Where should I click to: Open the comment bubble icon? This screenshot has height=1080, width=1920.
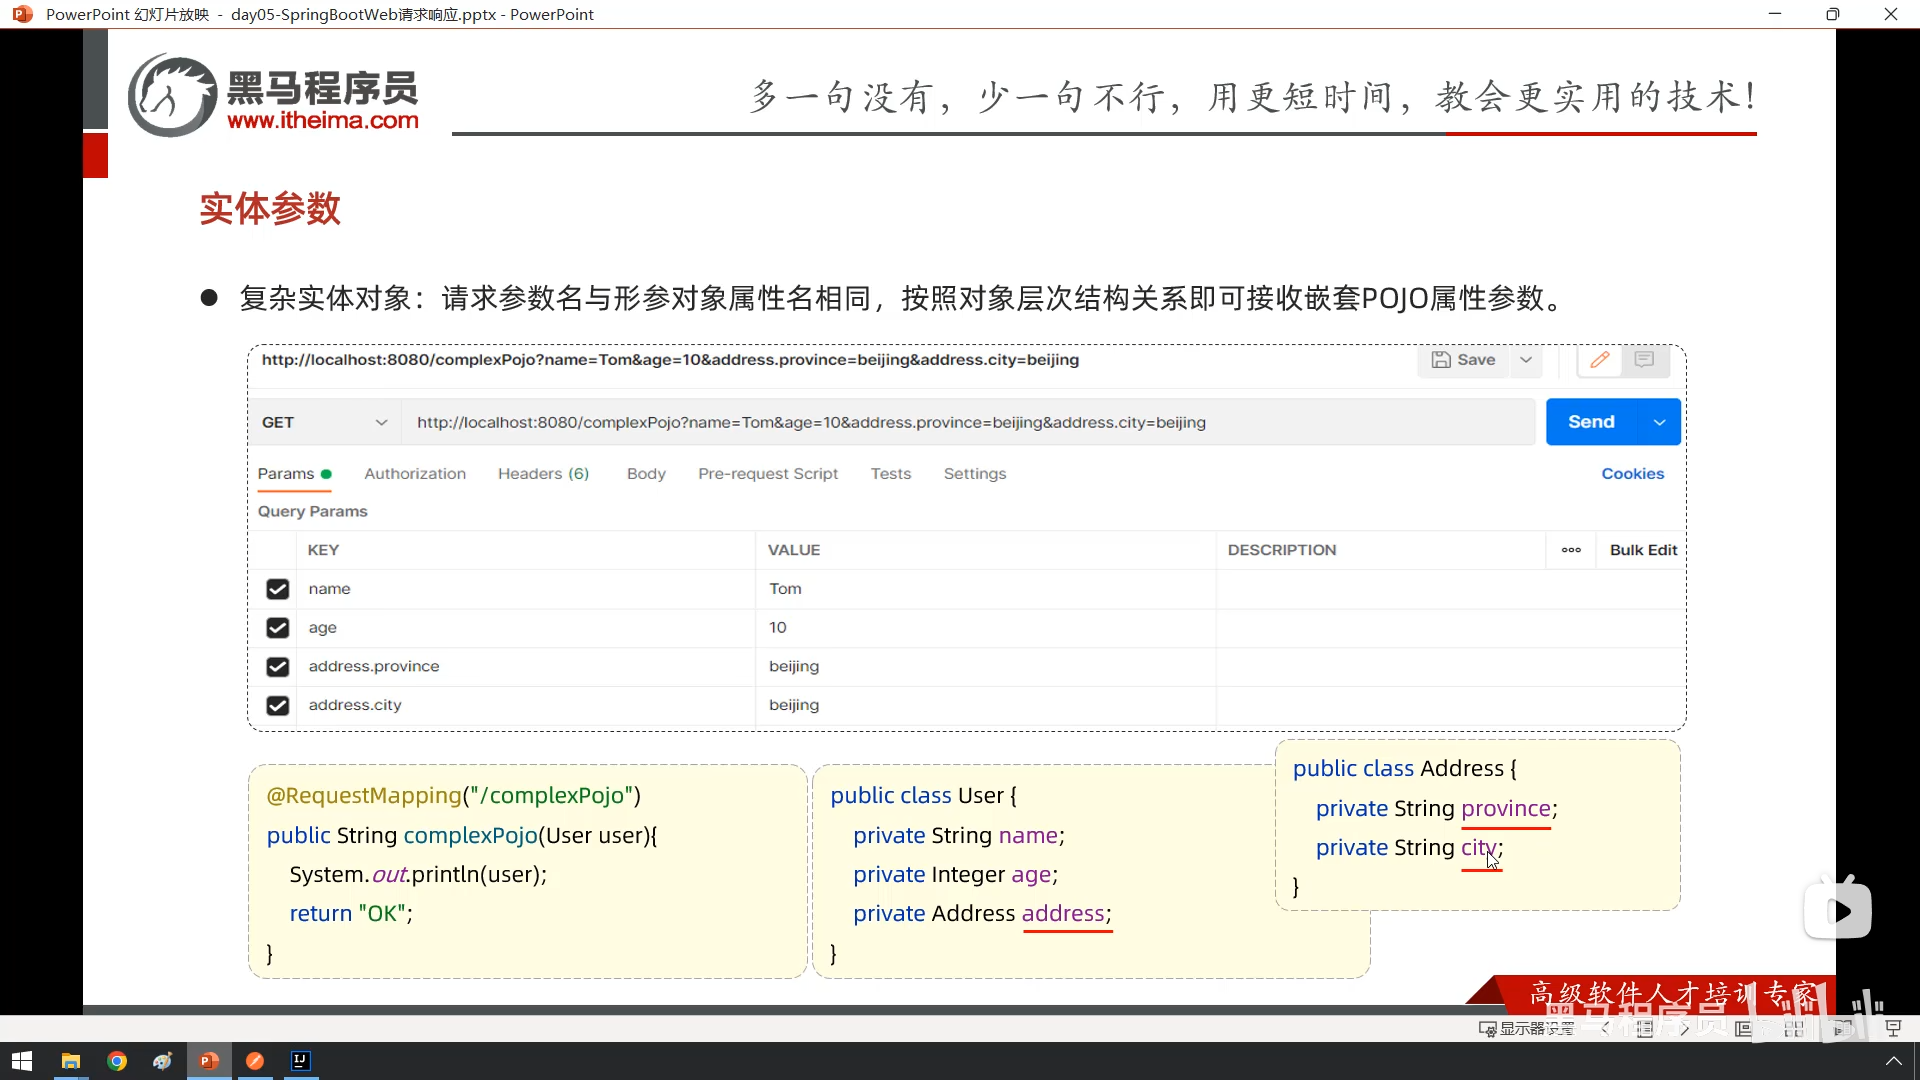click(x=1644, y=360)
